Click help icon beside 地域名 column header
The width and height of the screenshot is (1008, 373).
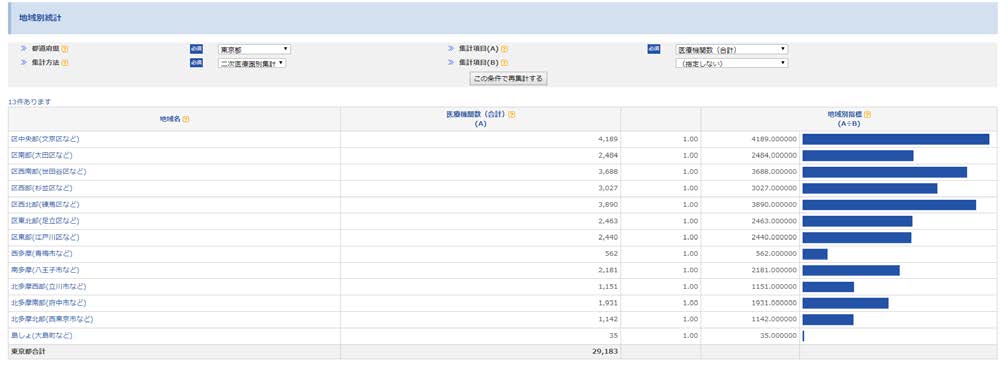pyautogui.click(x=186, y=119)
